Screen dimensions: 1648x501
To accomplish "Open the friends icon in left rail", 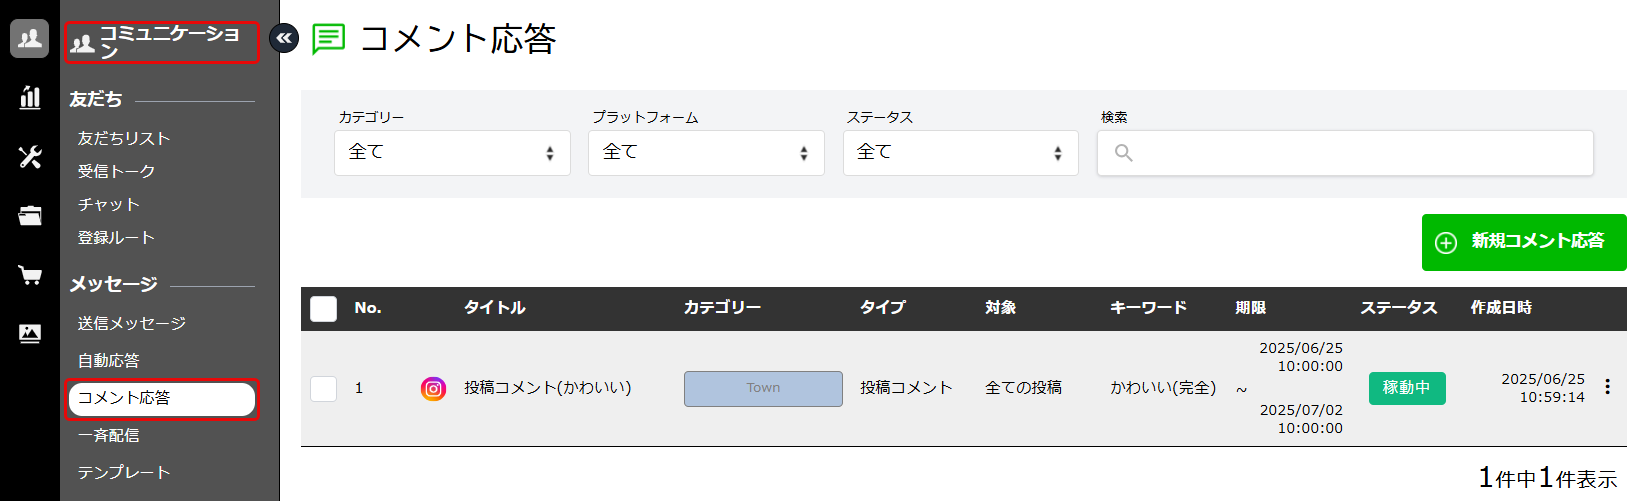I will point(30,39).
